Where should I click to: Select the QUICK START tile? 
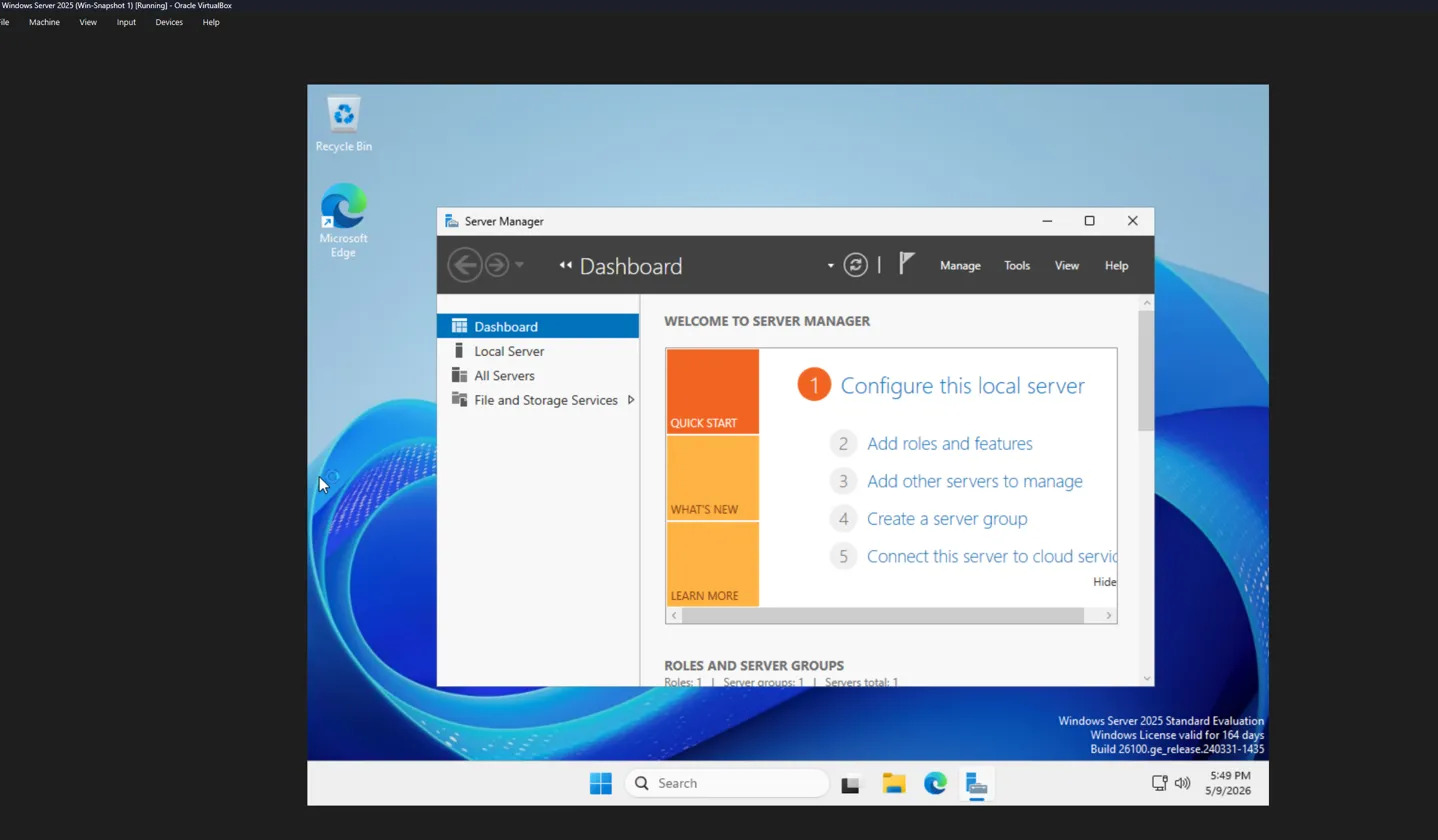712,391
